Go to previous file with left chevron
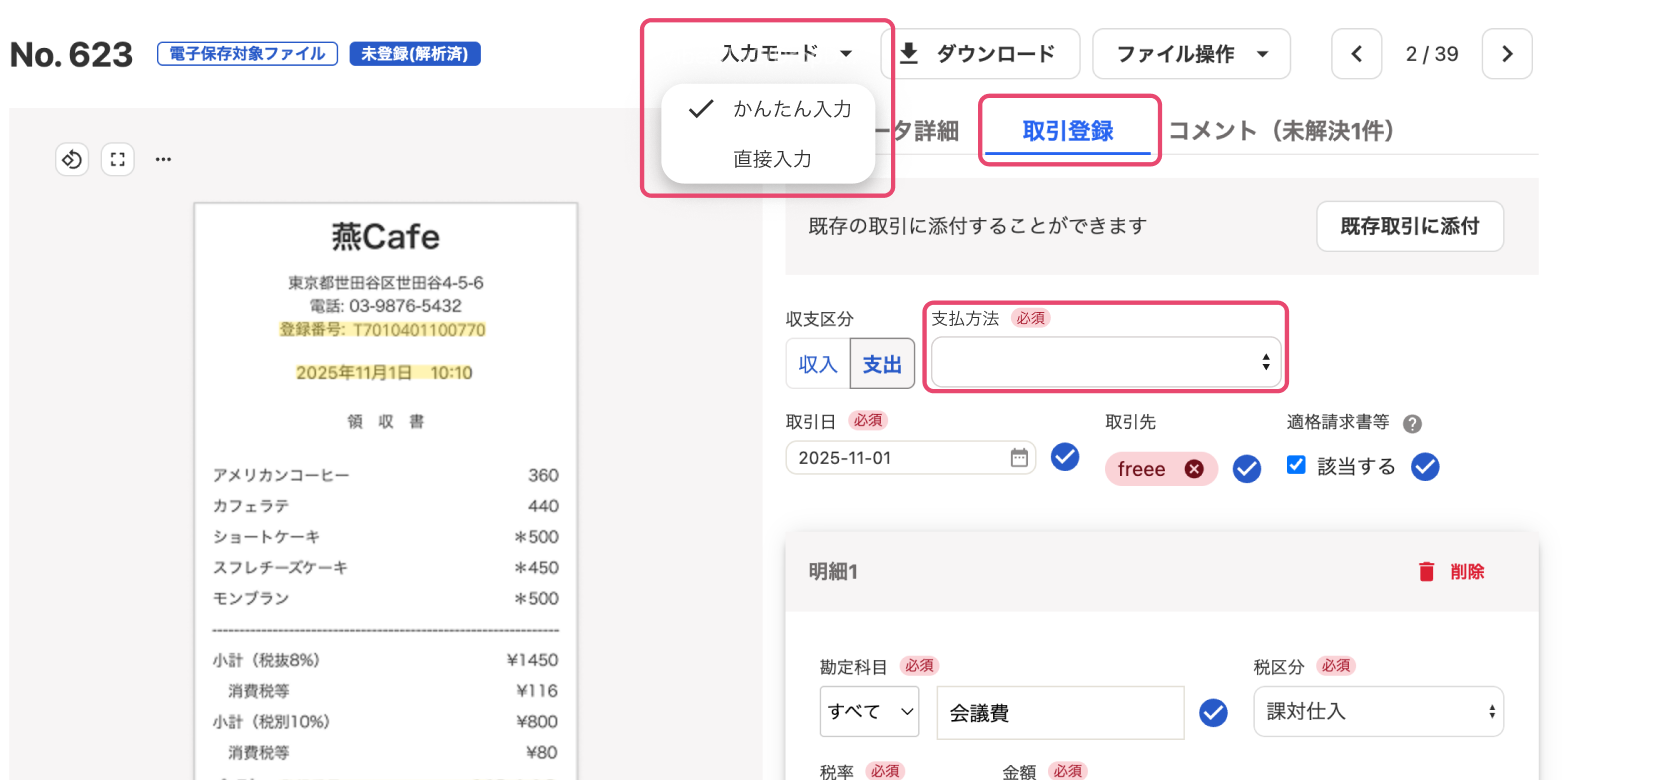The width and height of the screenshot is (1654, 780). tap(1357, 54)
